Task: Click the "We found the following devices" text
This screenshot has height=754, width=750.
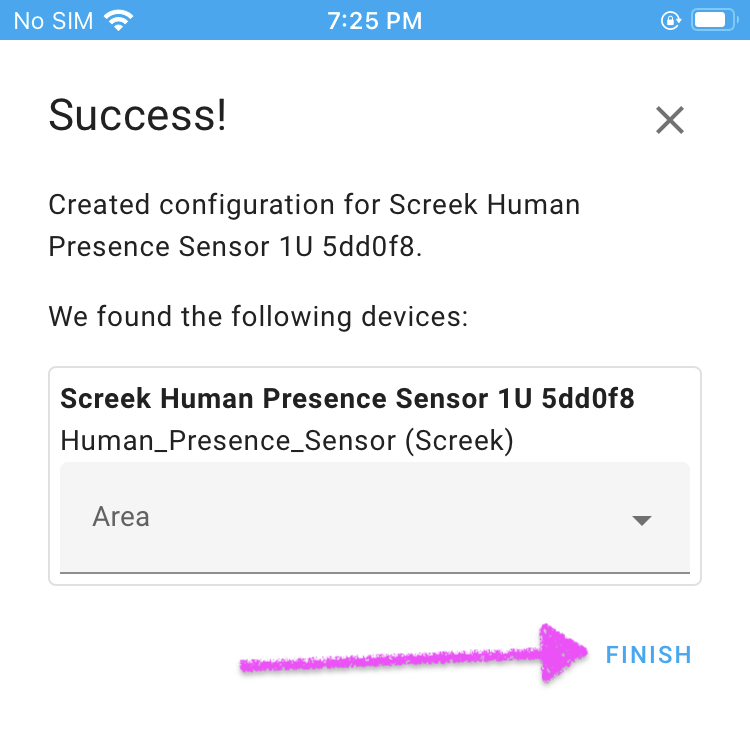Action: click(259, 316)
